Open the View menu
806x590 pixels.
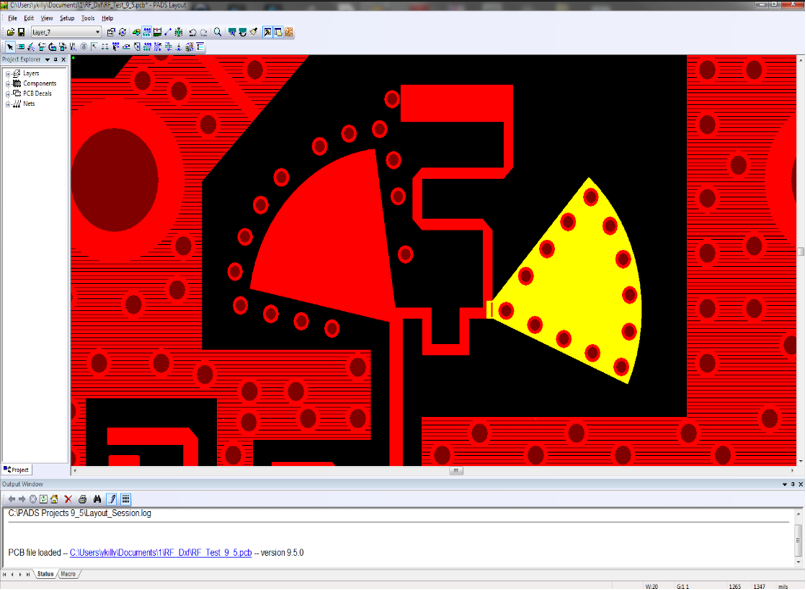pos(47,18)
